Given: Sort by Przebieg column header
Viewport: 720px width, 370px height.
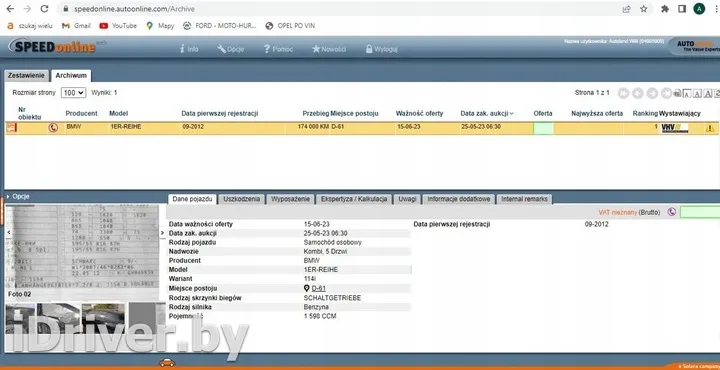Looking at the screenshot, I should click(x=315, y=113).
